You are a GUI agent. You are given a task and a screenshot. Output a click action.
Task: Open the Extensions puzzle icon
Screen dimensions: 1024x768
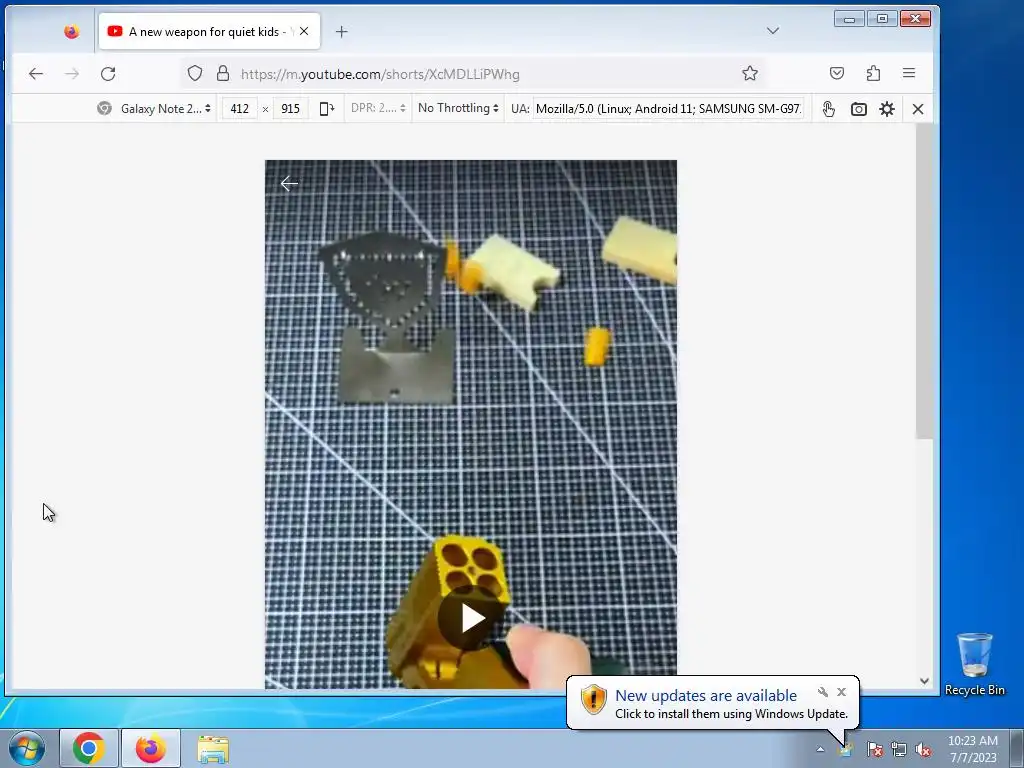click(873, 73)
